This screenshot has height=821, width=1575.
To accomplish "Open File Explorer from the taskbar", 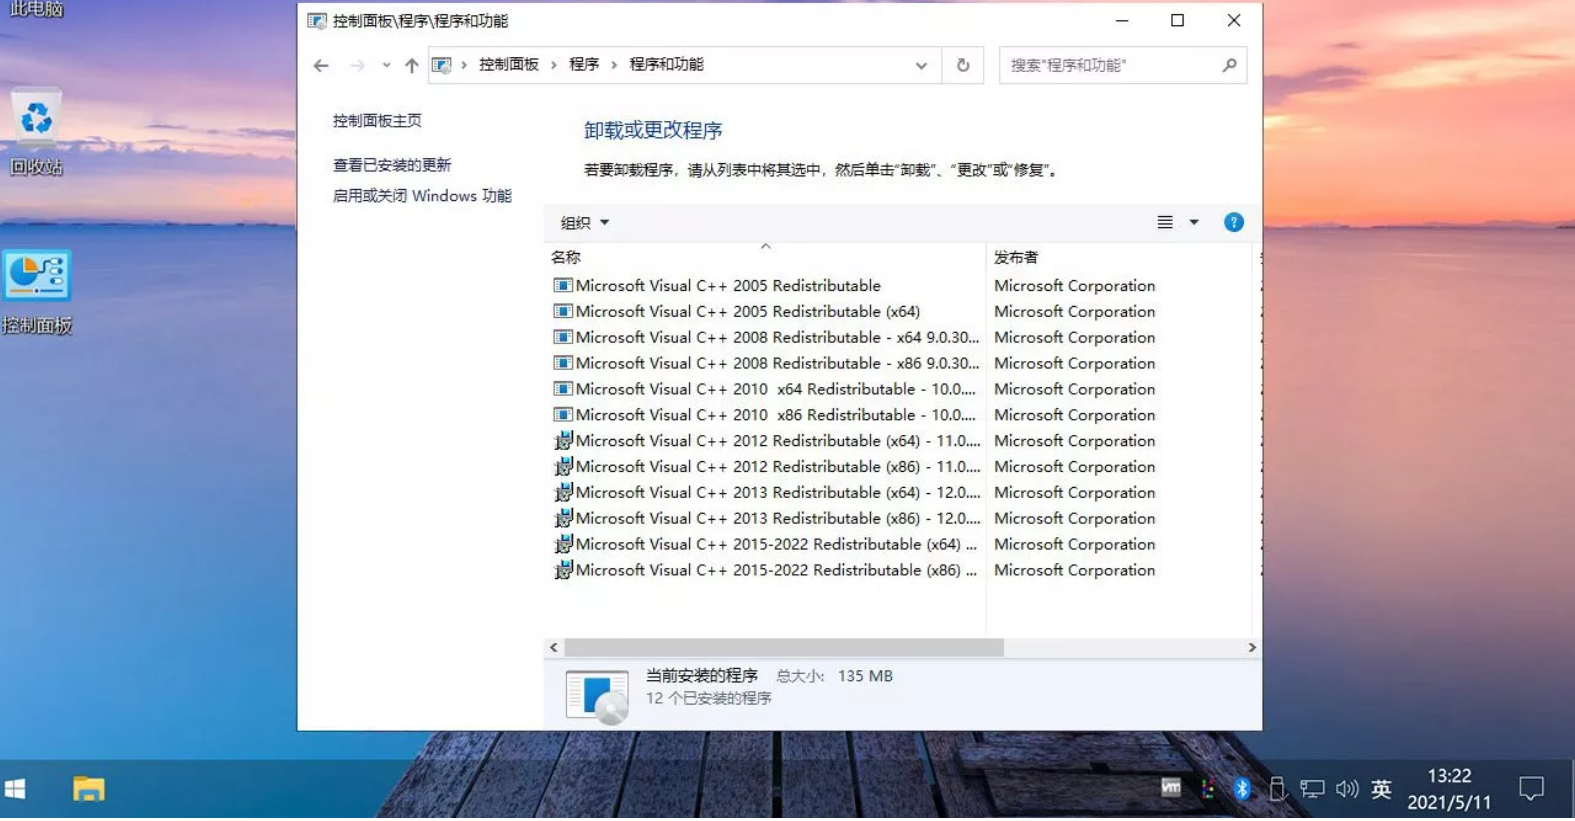I will tap(89, 790).
